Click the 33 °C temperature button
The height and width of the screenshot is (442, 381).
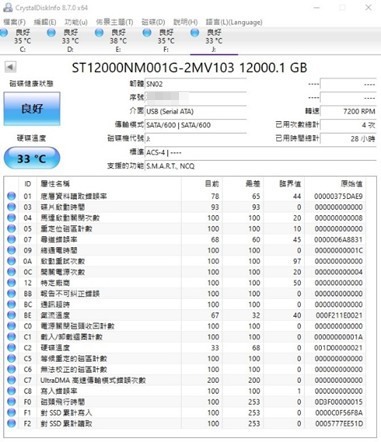[x=32, y=158]
